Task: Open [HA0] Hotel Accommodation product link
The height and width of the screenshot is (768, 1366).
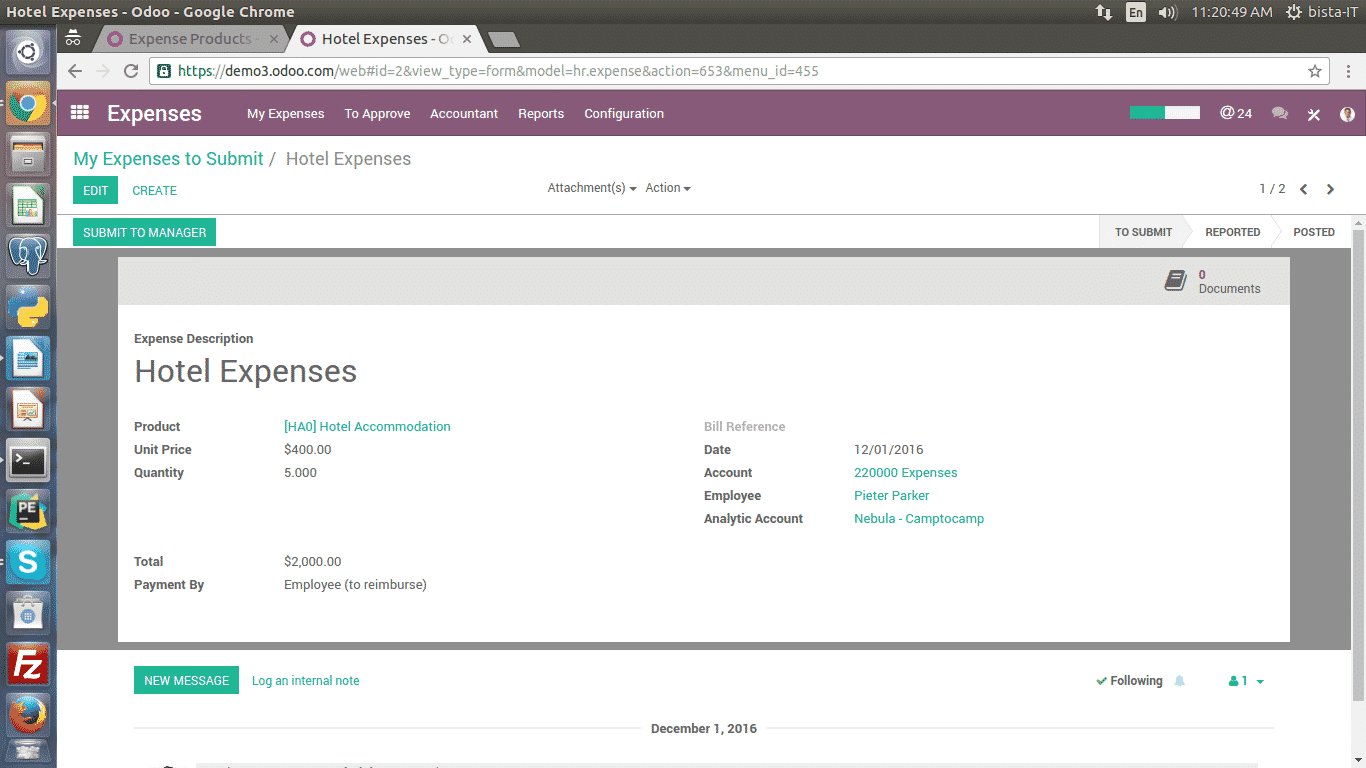Action: [x=367, y=427]
